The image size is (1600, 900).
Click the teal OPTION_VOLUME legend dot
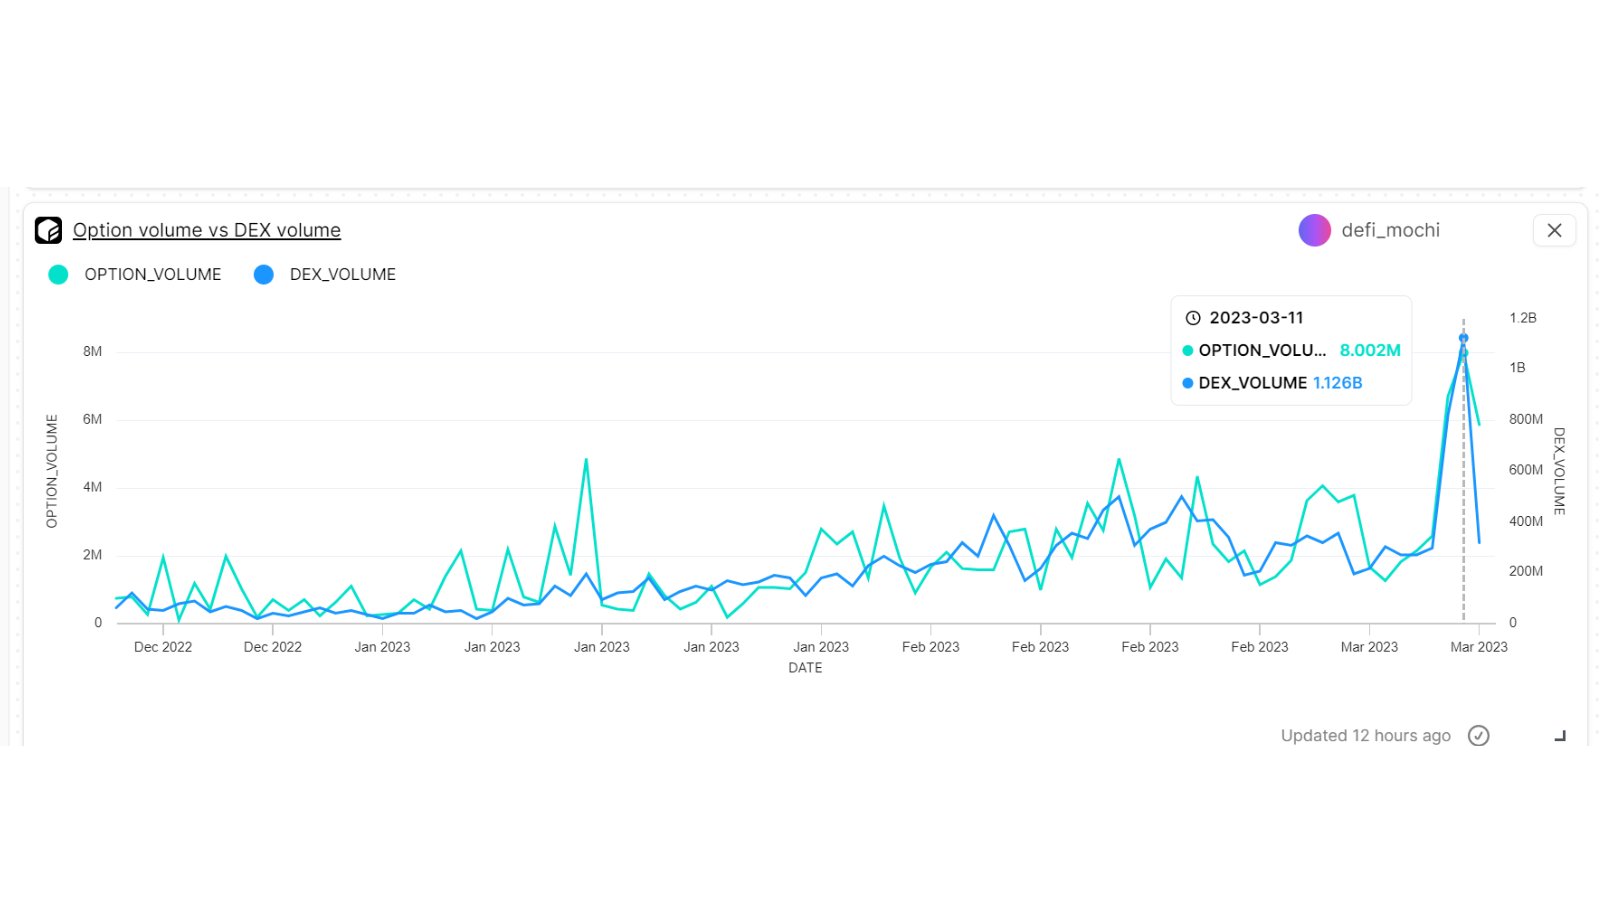(58, 274)
